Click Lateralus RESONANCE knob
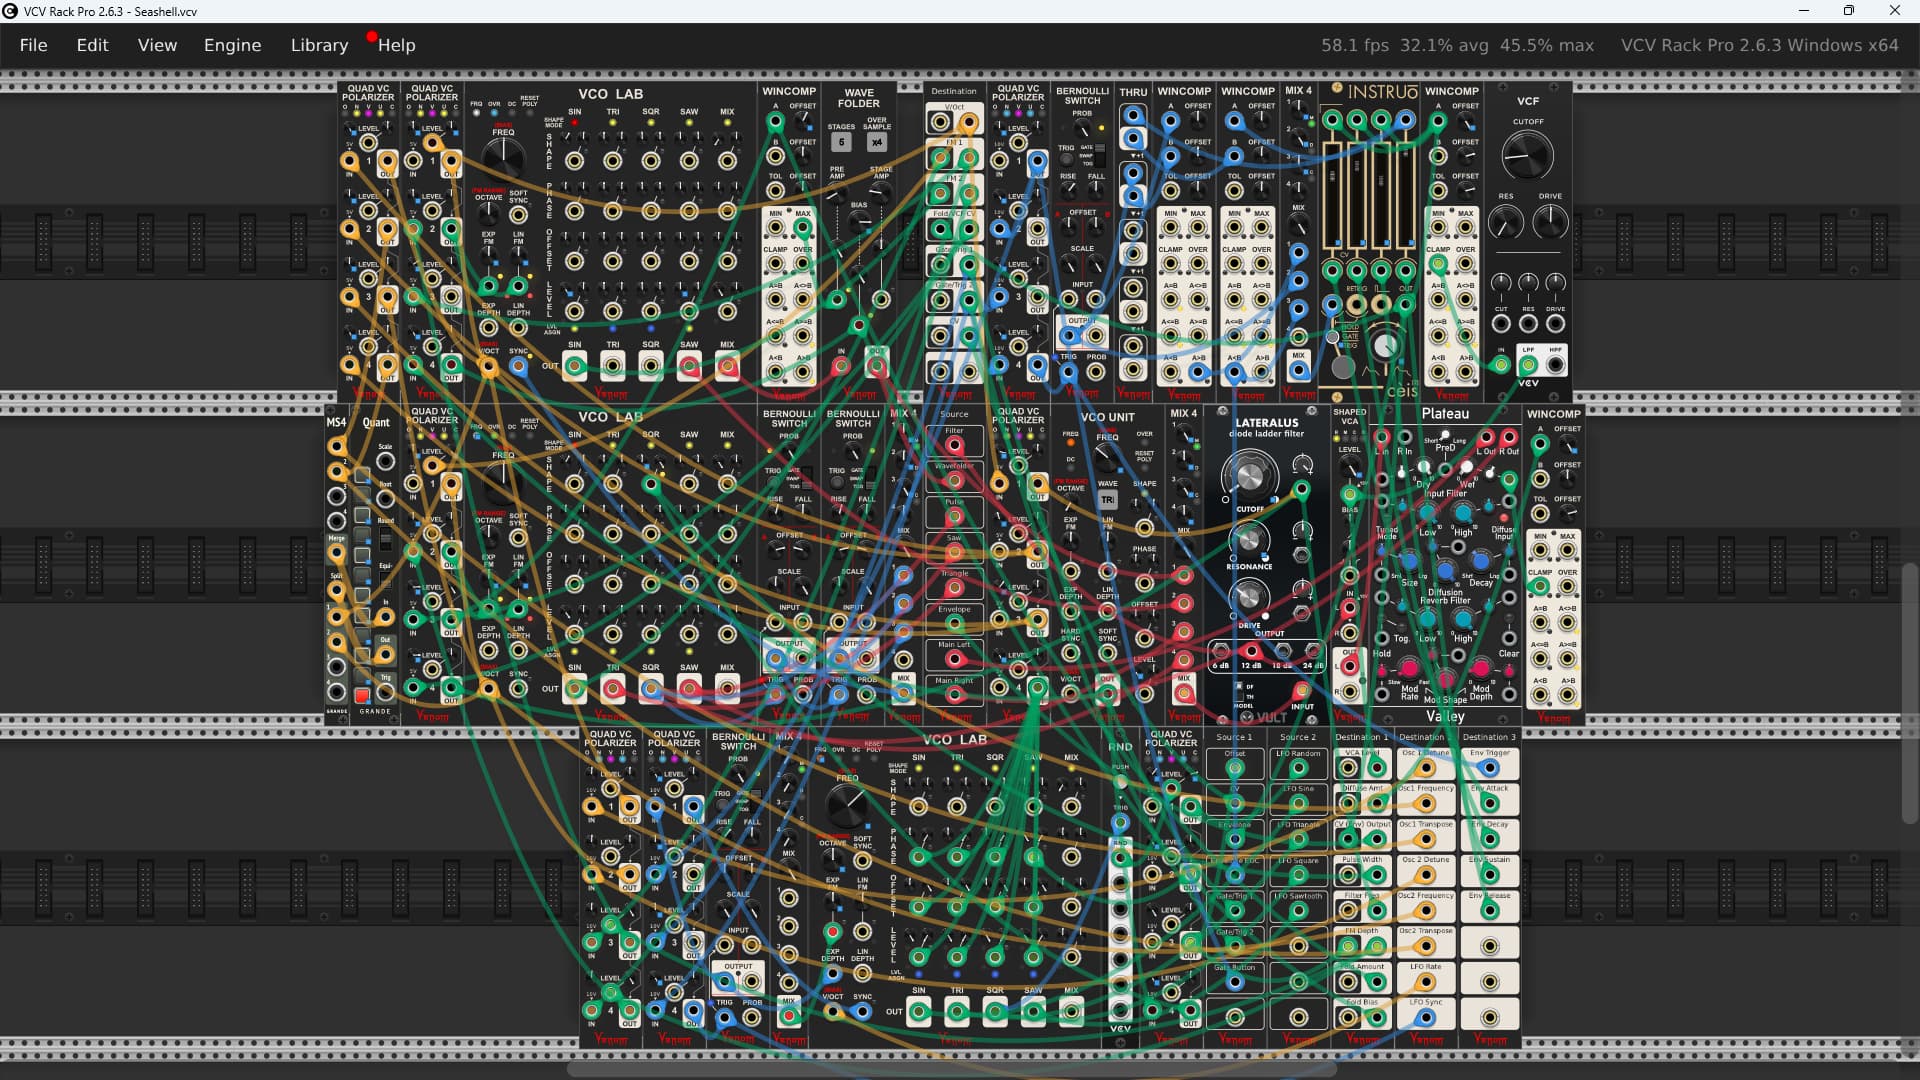 1249,540
